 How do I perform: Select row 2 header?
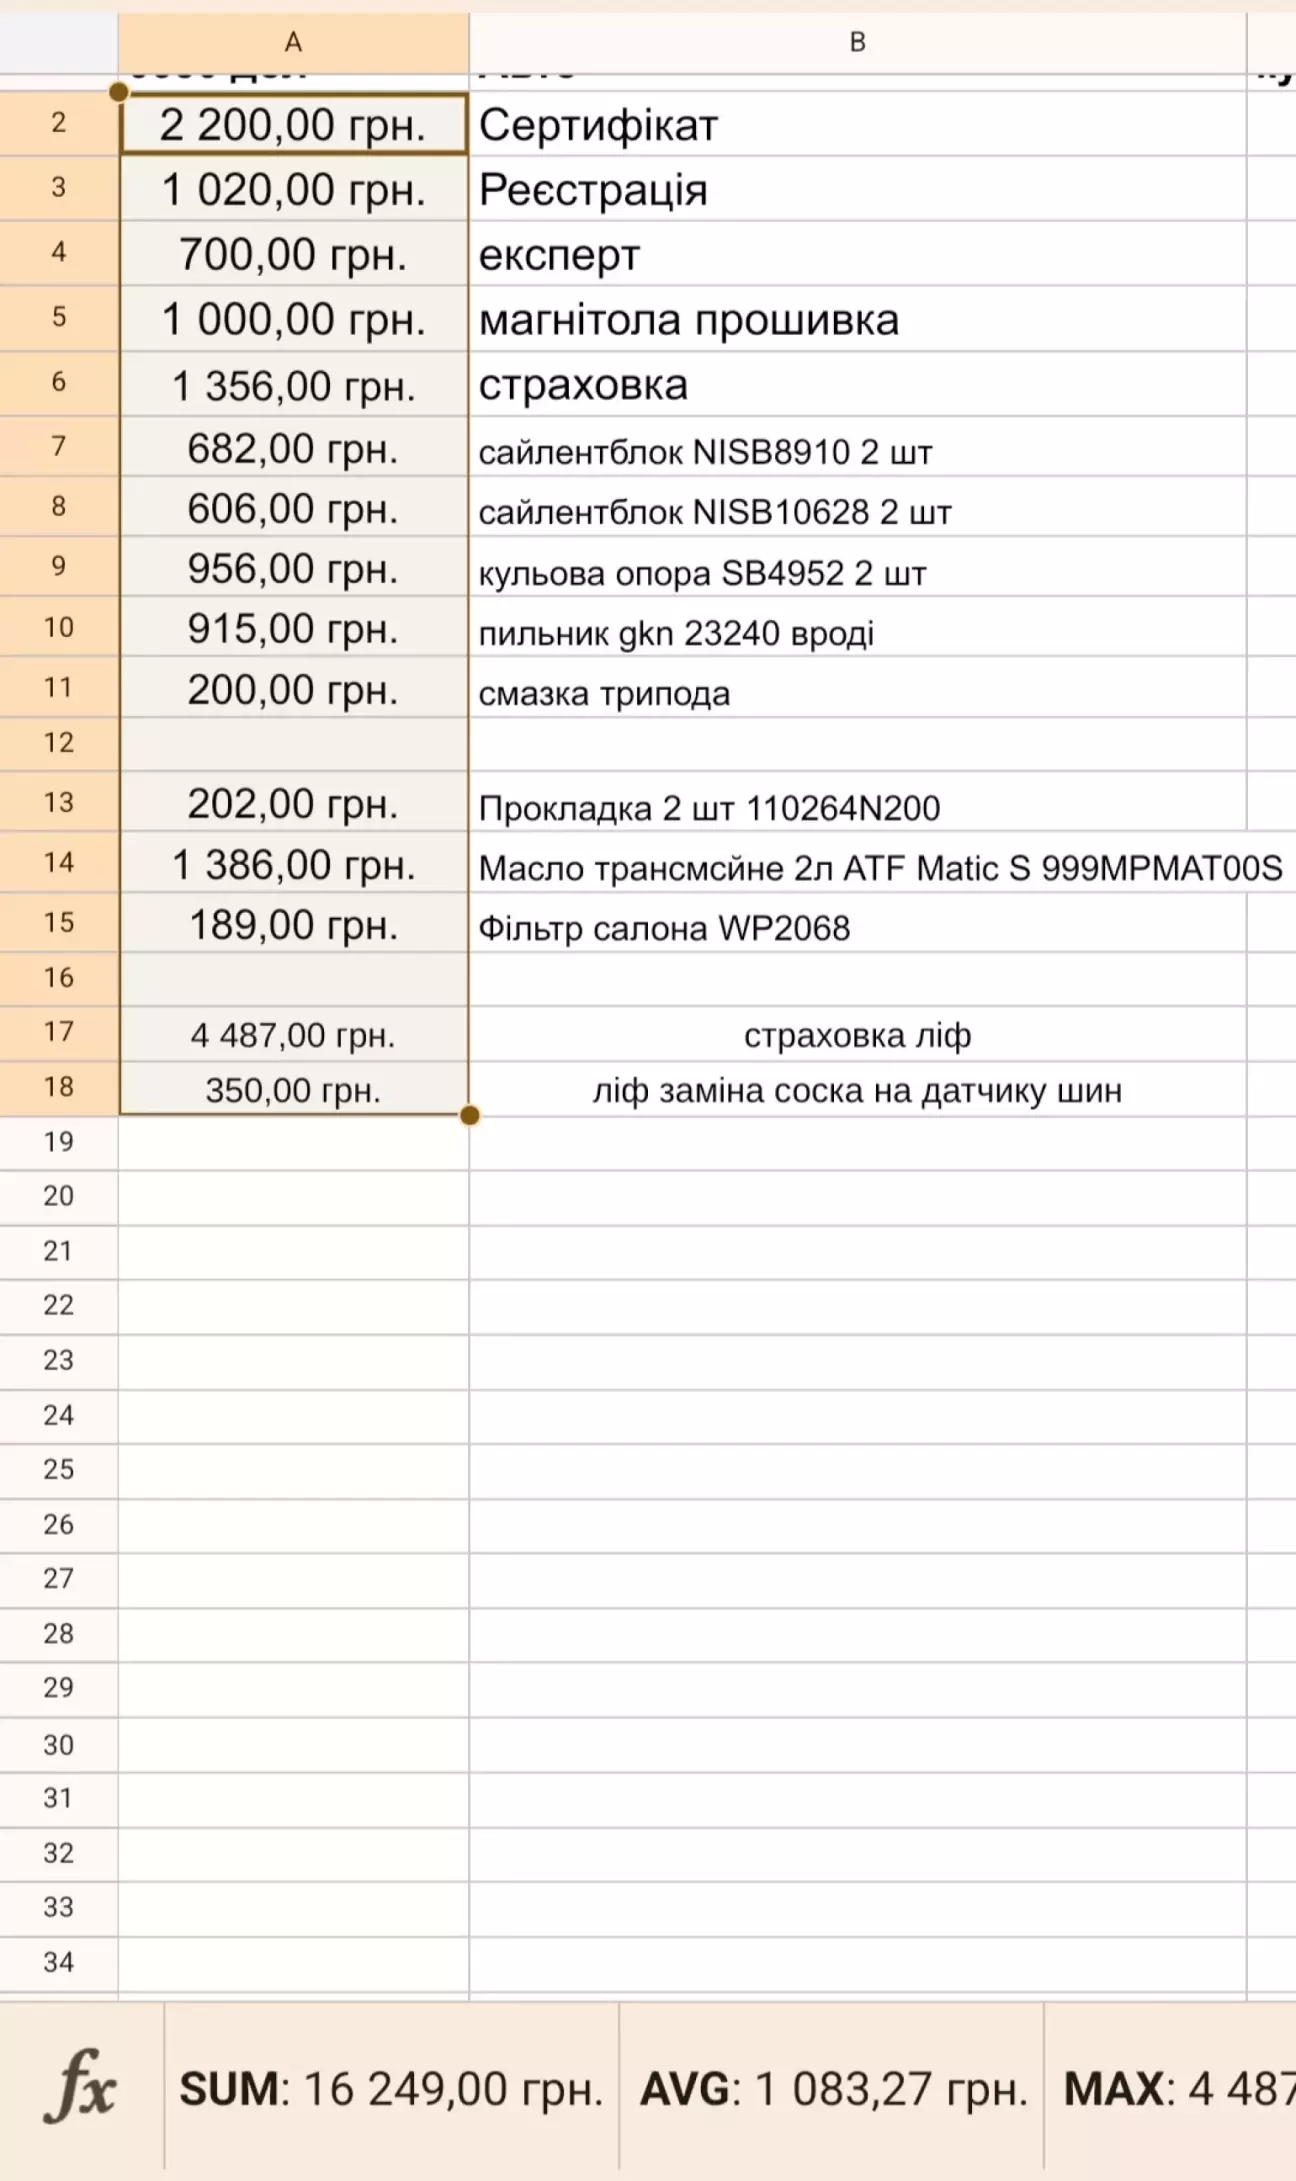(x=58, y=123)
